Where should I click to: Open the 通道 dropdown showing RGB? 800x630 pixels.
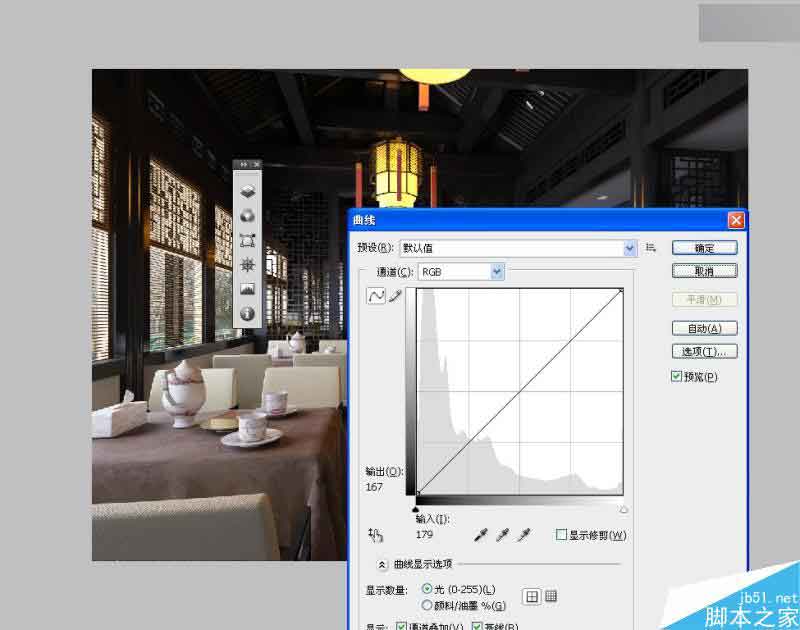coord(495,271)
